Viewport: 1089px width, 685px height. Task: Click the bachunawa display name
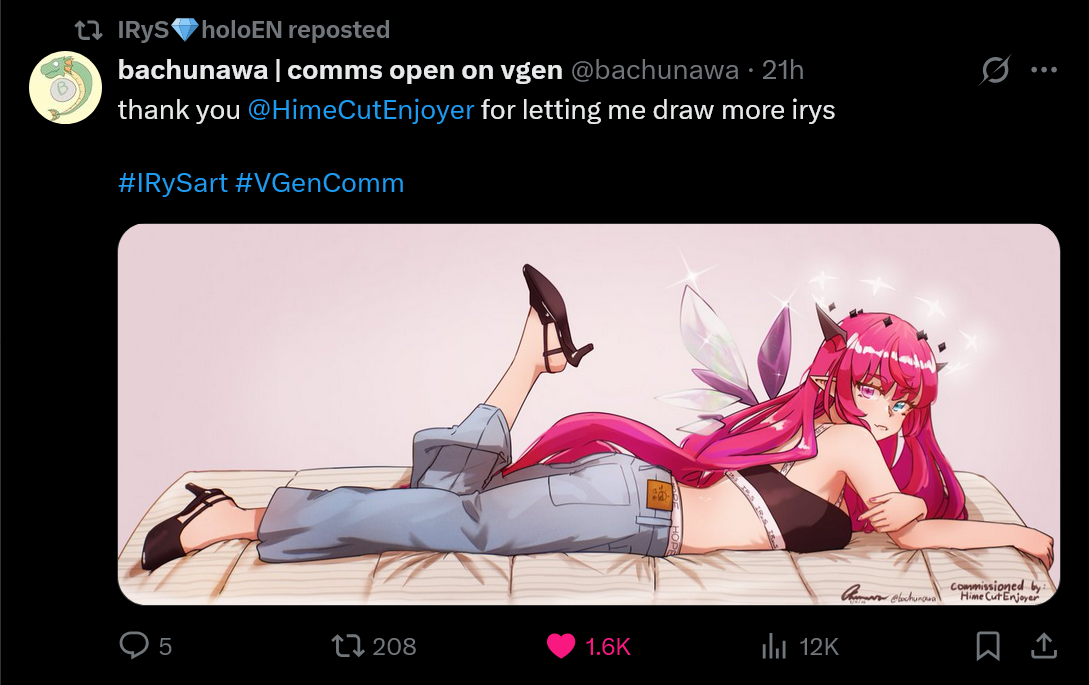click(x=340, y=70)
